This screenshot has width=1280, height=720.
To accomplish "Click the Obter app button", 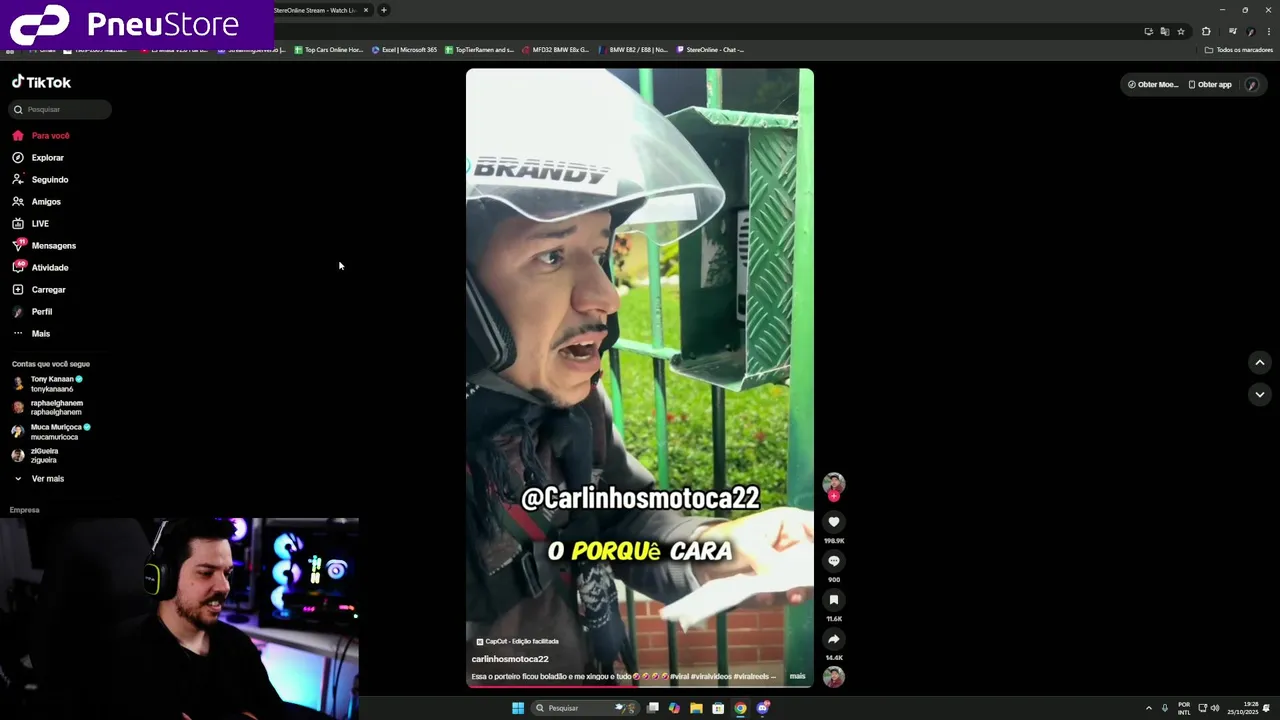I will point(1210,85).
